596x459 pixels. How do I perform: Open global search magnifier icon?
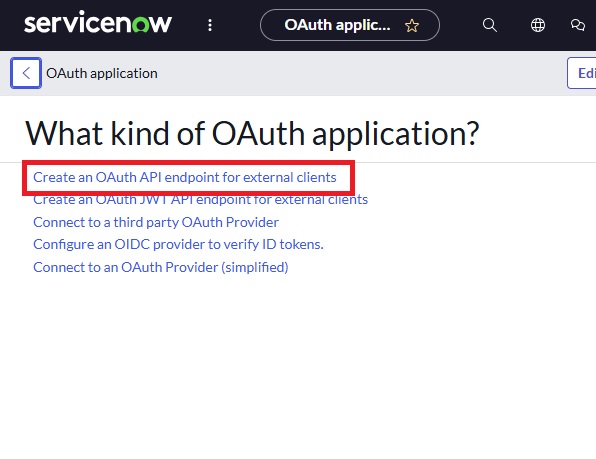490,25
